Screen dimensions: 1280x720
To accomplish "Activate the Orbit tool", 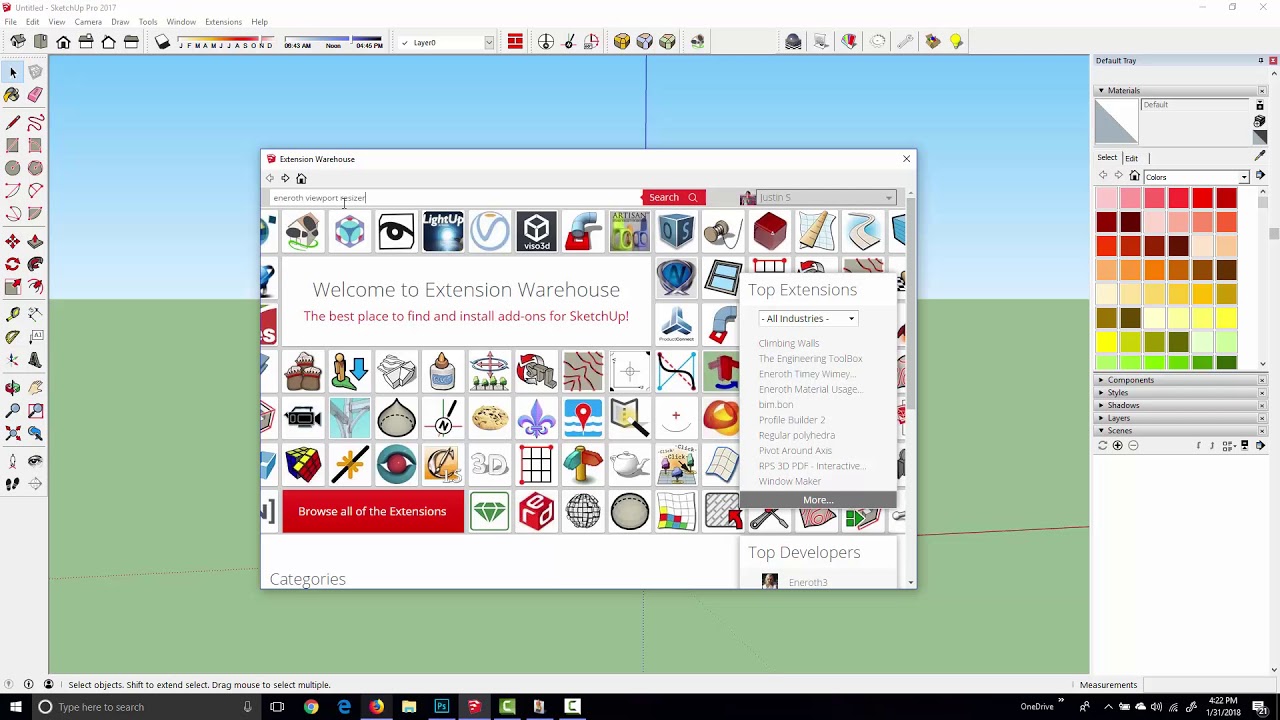I will tap(13, 387).
